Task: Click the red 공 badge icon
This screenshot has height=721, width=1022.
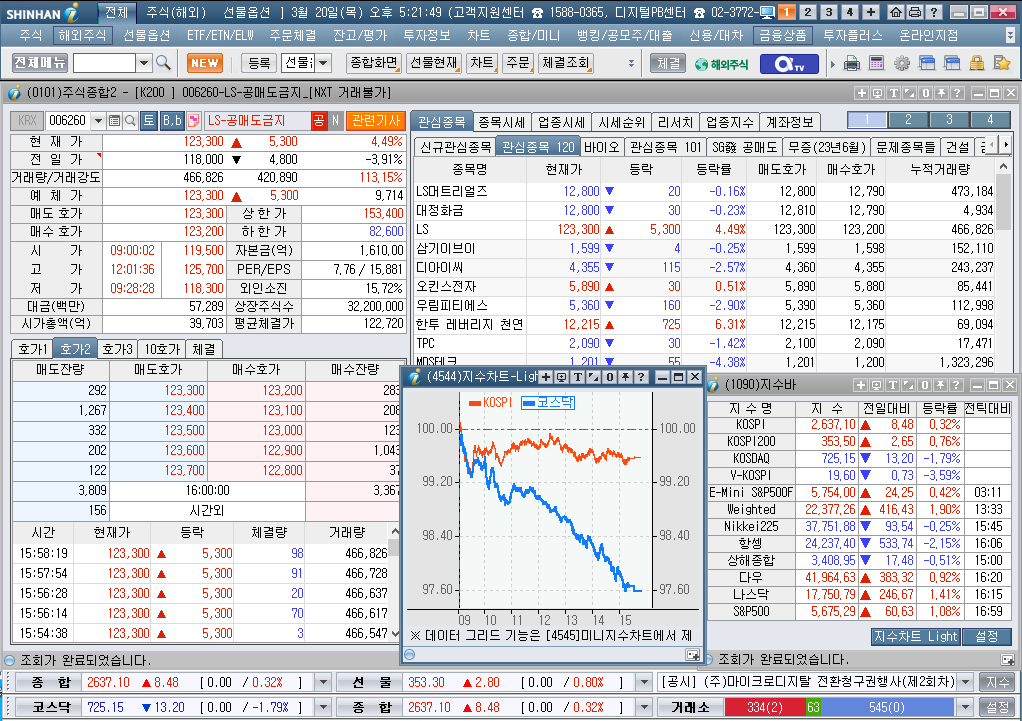Action: (318, 121)
